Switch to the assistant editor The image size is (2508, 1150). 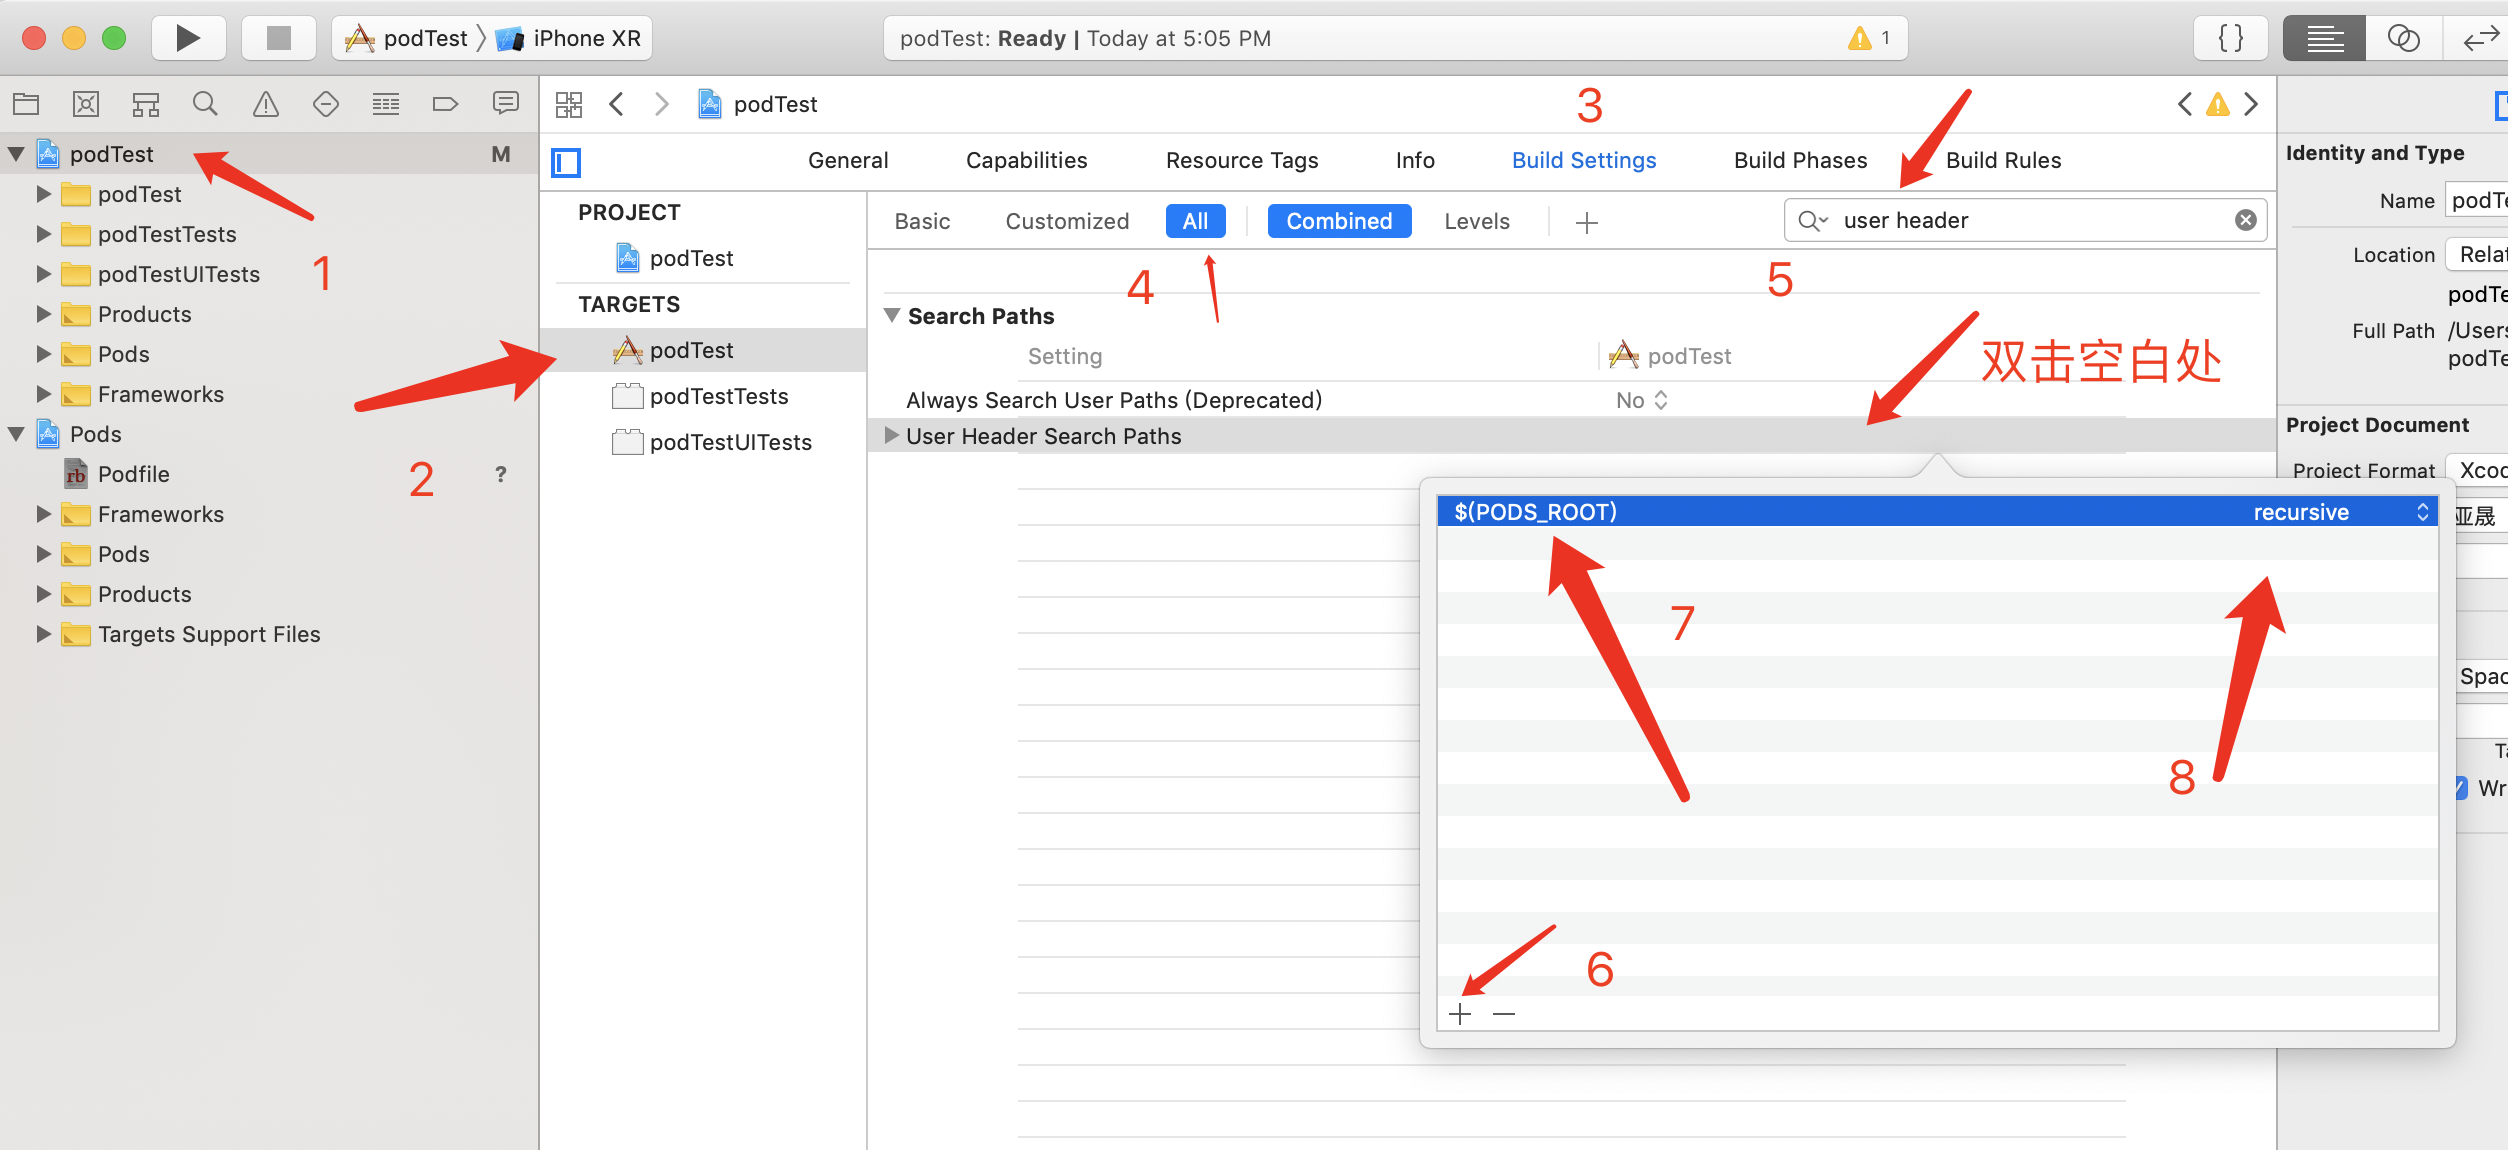[2403, 38]
